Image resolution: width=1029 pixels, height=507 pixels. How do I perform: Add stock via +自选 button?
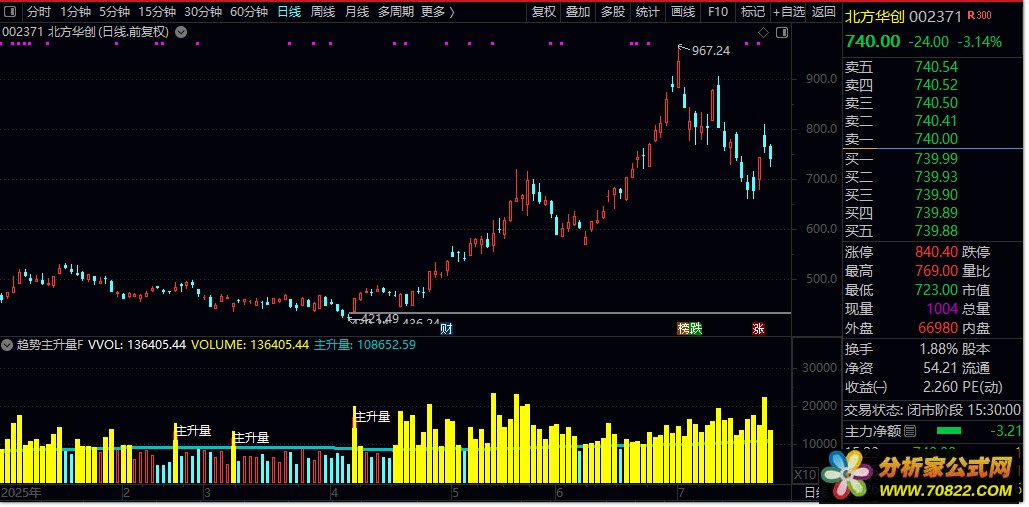pyautogui.click(x=788, y=12)
